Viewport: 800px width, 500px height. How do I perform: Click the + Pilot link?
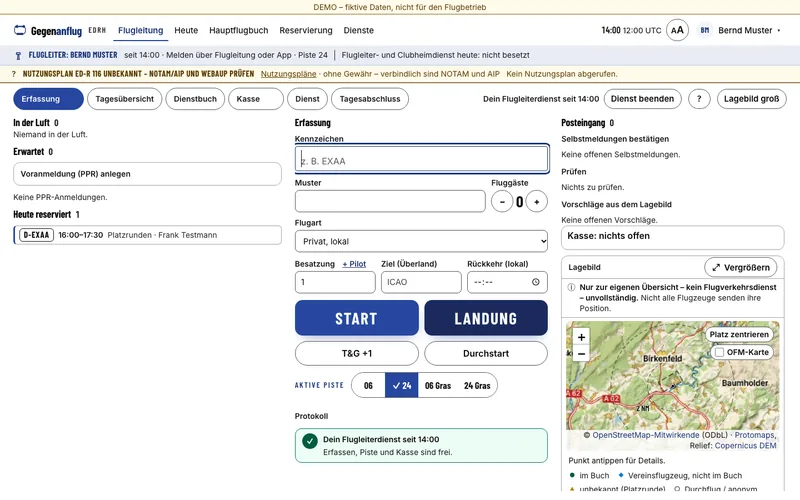[x=354, y=264]
